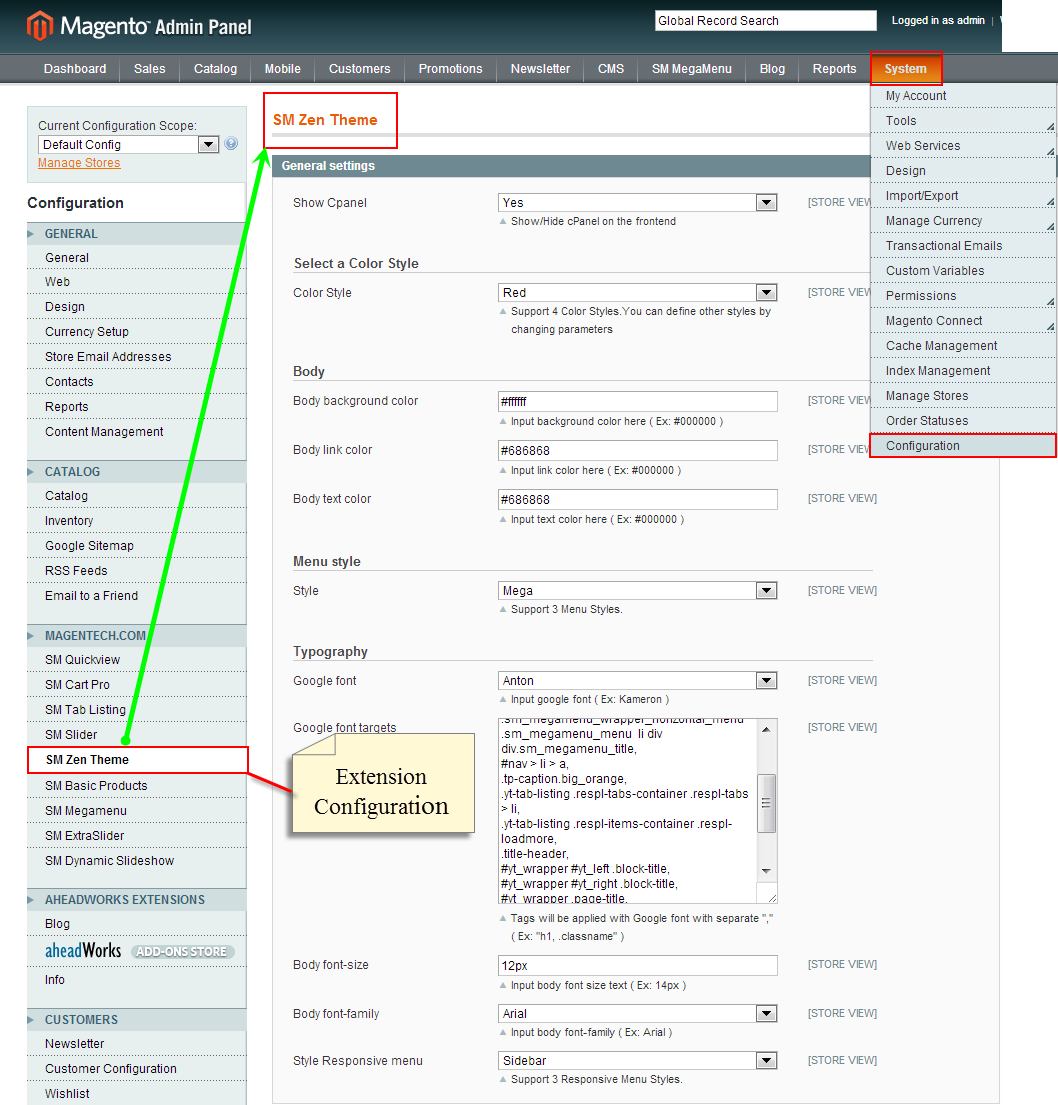Click the Manage Stores link under scope

point(79,163)
